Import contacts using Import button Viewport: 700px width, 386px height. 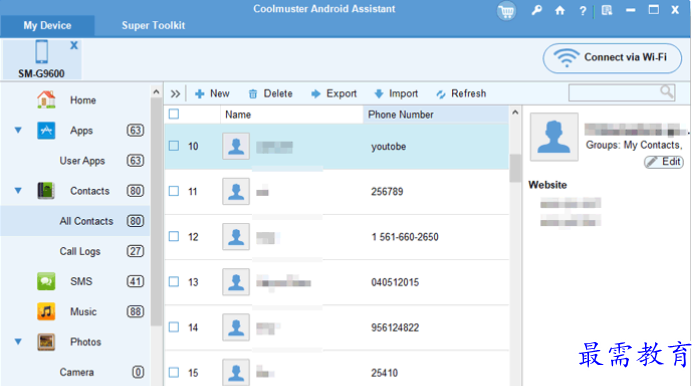396,94
